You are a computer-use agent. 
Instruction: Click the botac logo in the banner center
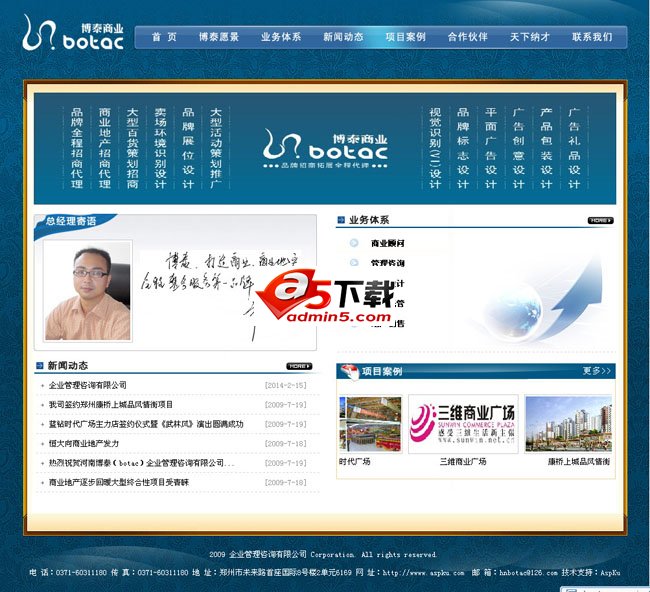[x=325, y=148]
